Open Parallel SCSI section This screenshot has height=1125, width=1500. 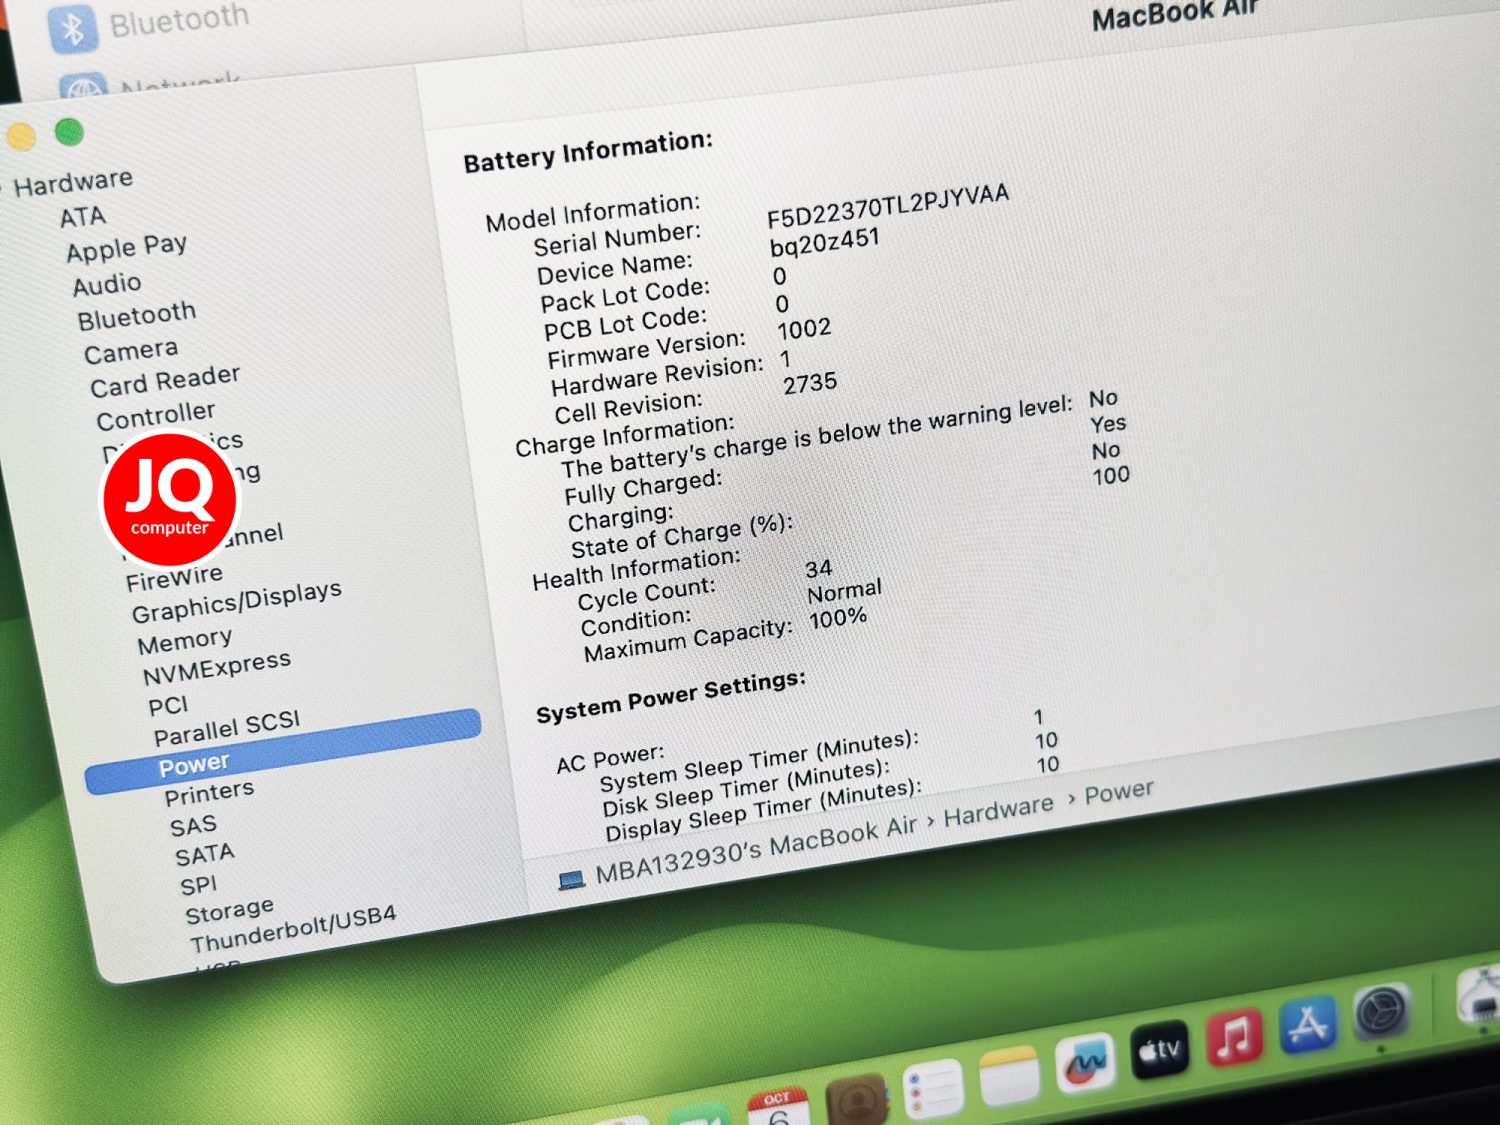[x=227, y=730]
